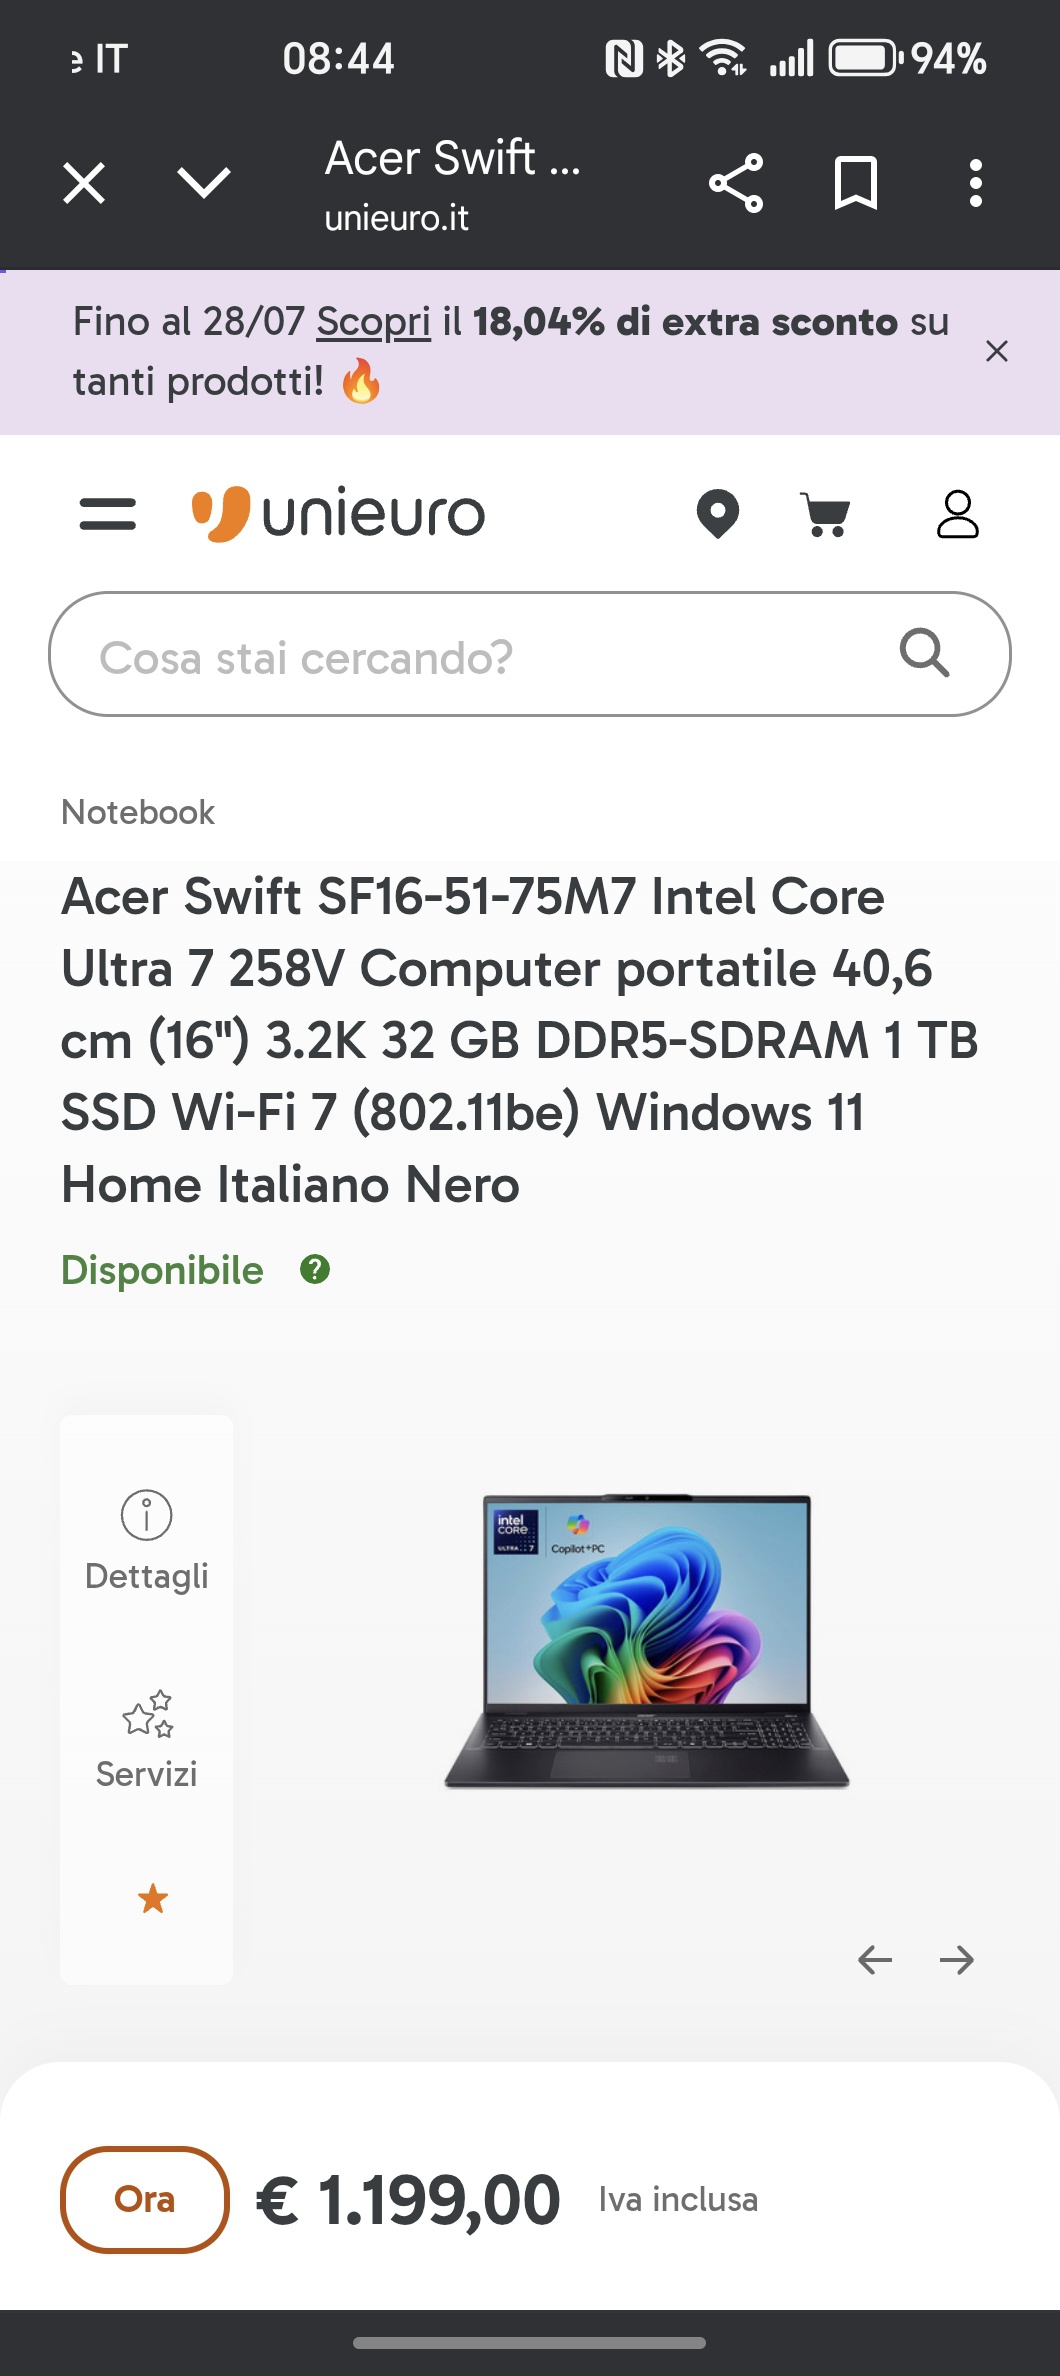Click the Notebook breadcrumb link
The width and height of the screenshot is (1060, 2376).
pyautogui.click(x=138, y=812)
